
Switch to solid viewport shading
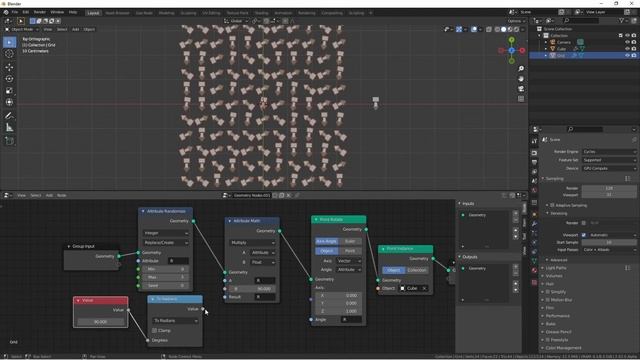pyautogui.click(x=503, y=29)
